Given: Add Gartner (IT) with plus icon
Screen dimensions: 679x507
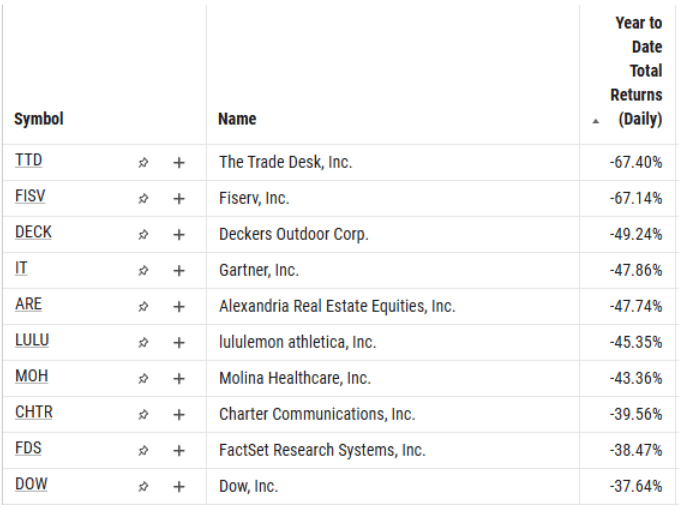Looking at the screenshot, I should coord(179,271).
